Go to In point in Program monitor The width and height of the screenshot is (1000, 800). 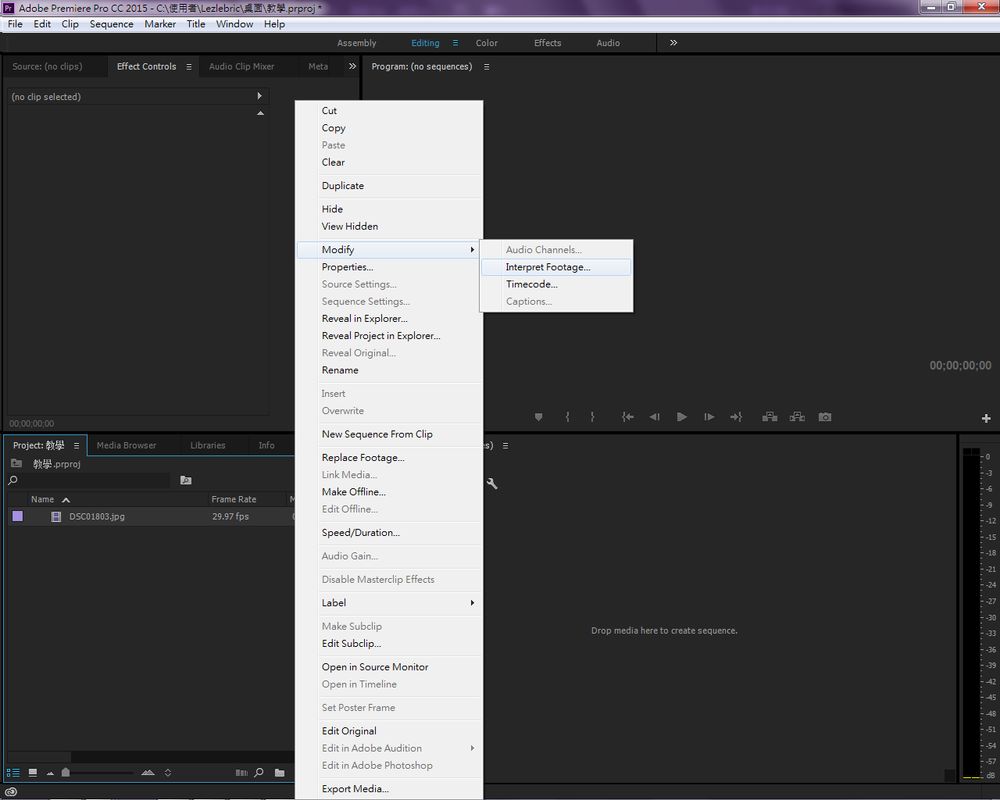point(628,417)
